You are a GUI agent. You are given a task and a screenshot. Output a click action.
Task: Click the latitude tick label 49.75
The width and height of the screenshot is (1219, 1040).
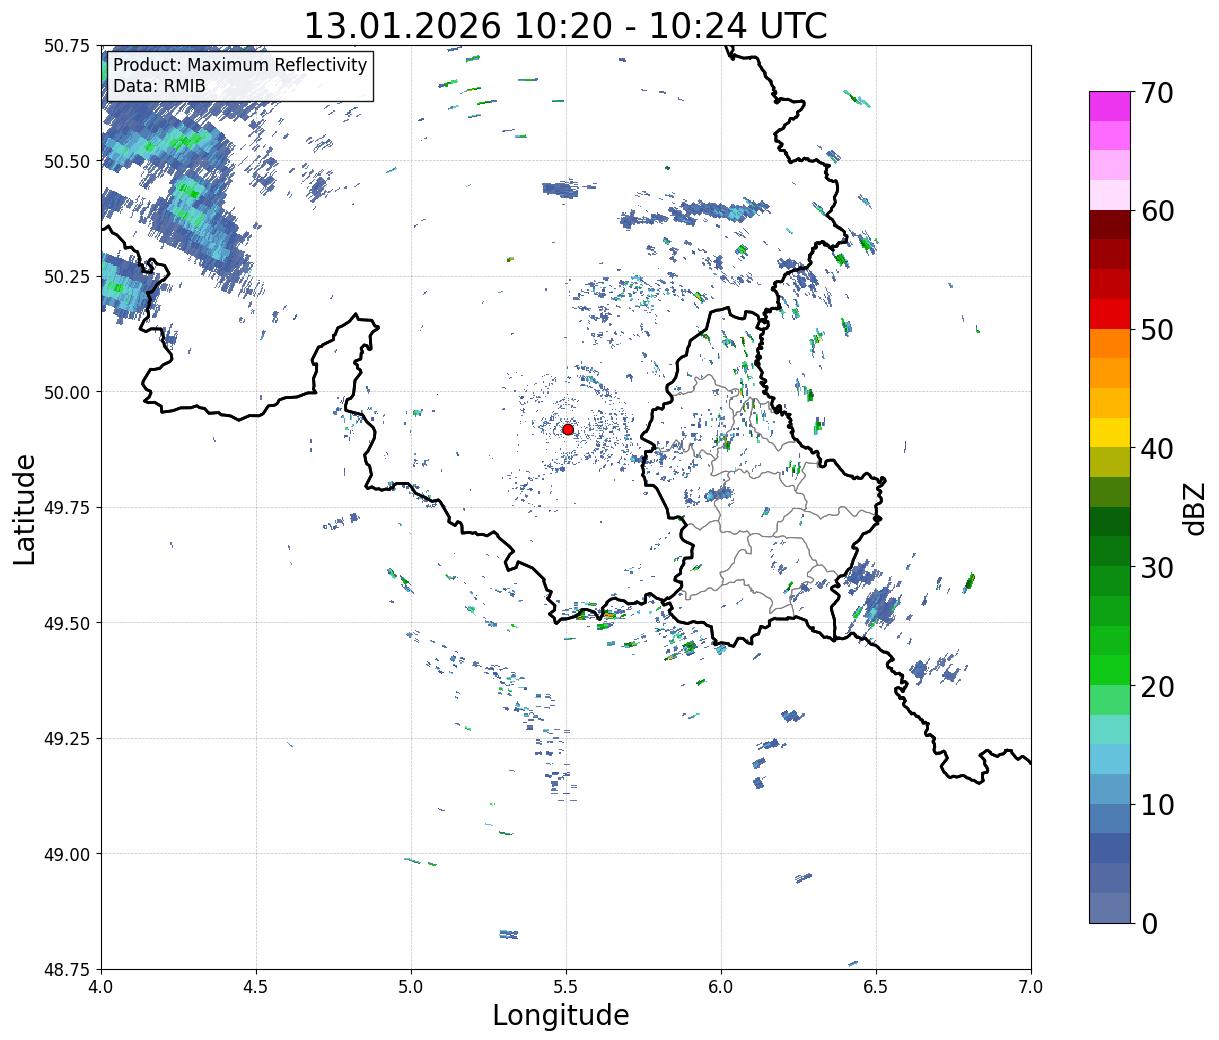[x=67, y=508]
